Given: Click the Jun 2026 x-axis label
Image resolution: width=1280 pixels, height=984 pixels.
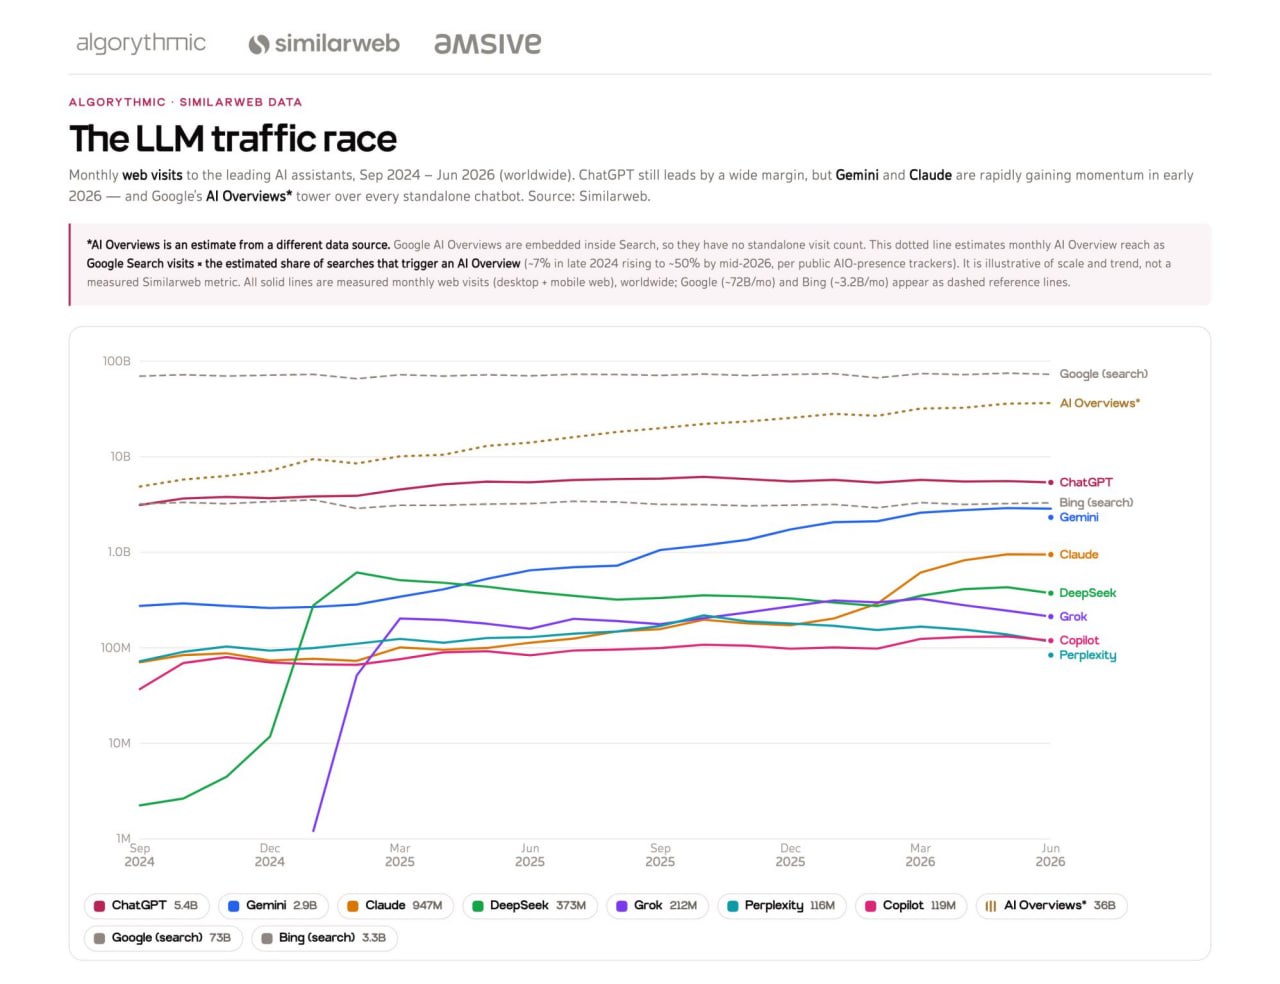Looking at the screenshot, I should coord(1050,855).
